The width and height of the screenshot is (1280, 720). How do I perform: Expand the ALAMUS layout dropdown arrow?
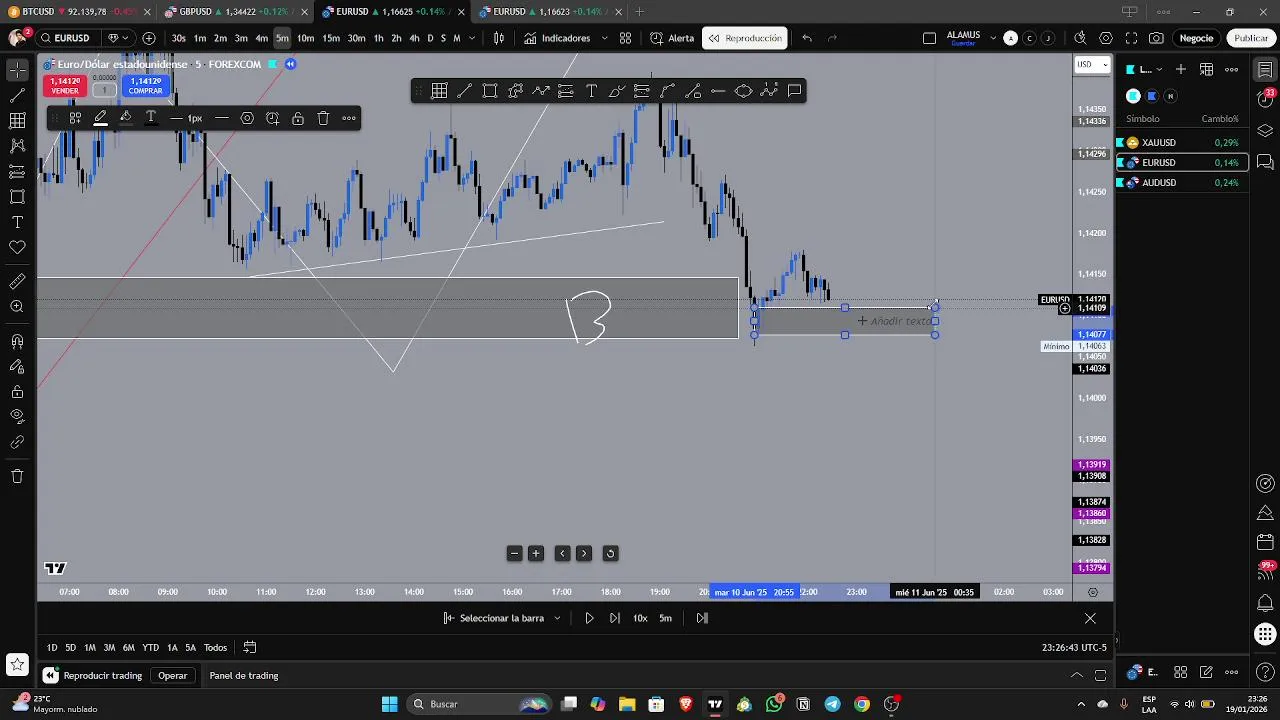[993, 38]
